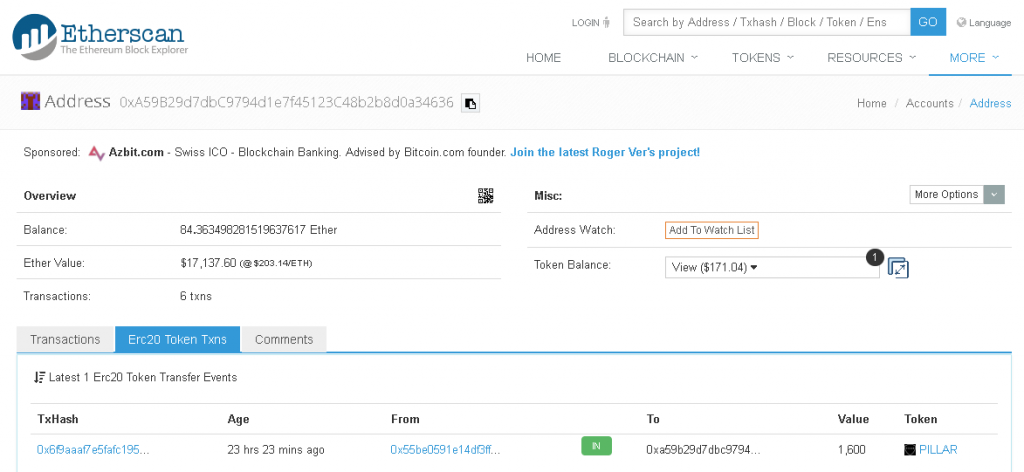Click Add To Watch List button
1024x472 pixels.
(712, 230)
